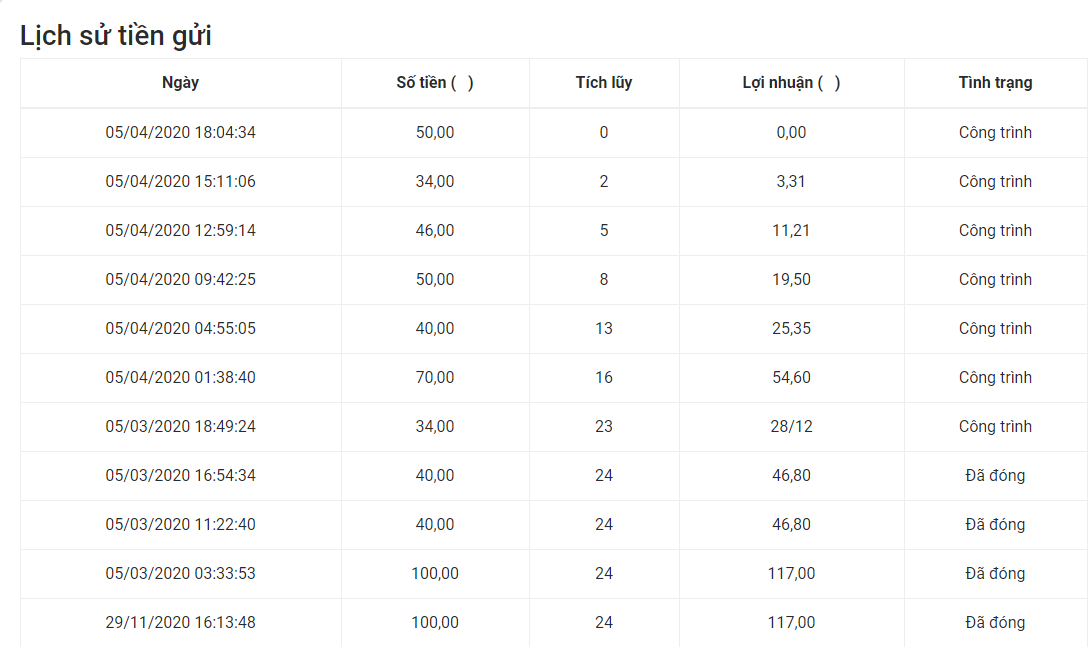
Task: Select the 54,60 profit cell
Action: (x=791, y=377)
